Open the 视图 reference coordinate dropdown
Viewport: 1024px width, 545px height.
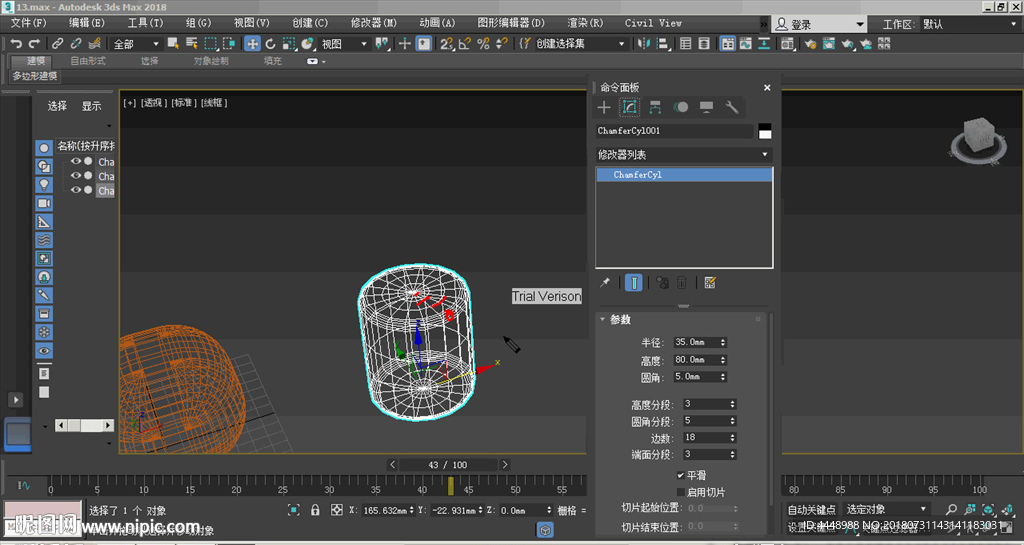click(345, 44)
